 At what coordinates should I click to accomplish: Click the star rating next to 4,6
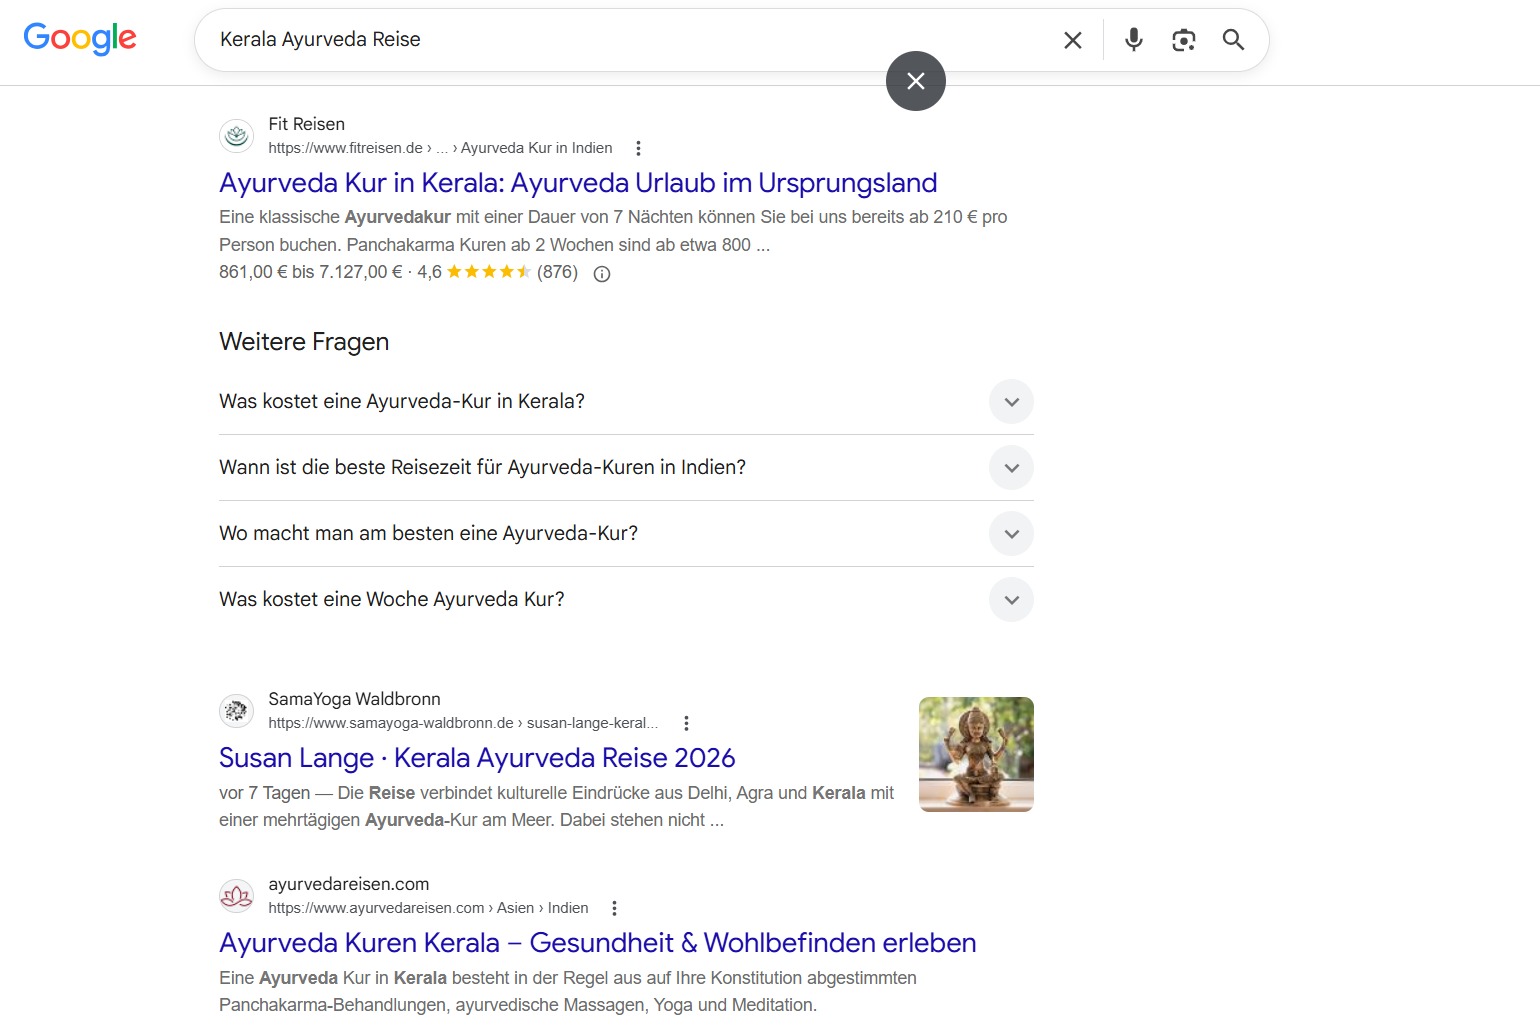[x=488, y=272]
